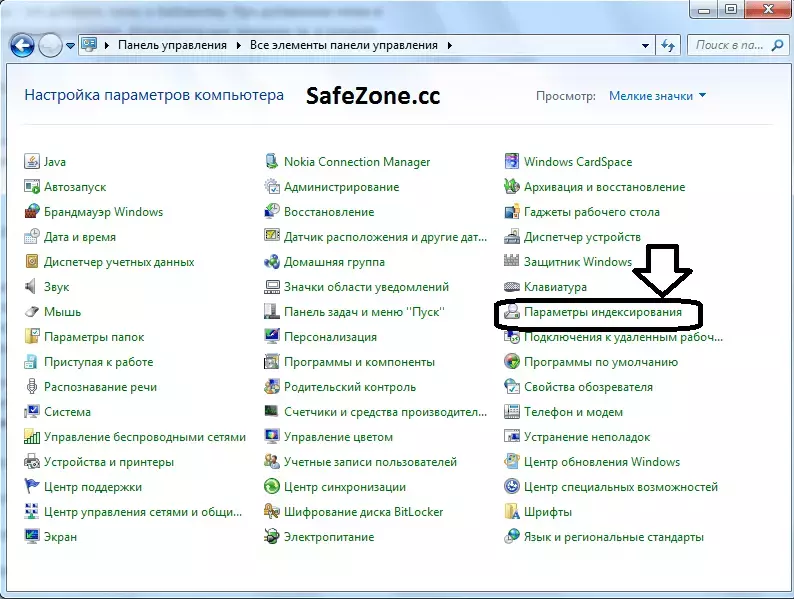Select Все элементы панели управления breadcrumb
Viewport: 794px width, 599px height.
(344, 45)
